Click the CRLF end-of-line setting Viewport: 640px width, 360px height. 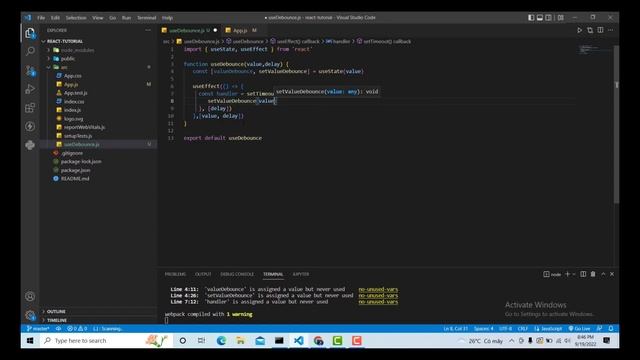coord(523,329)
